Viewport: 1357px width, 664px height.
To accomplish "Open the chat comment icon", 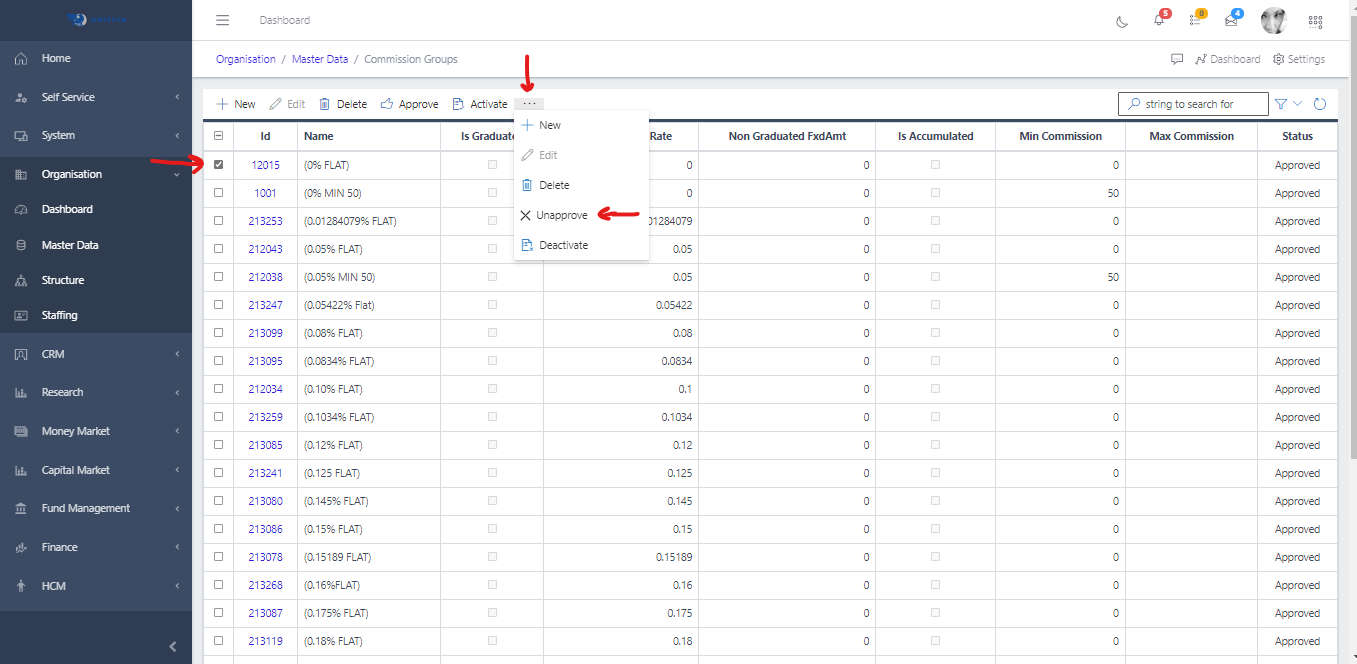I will coord(1177,59).
